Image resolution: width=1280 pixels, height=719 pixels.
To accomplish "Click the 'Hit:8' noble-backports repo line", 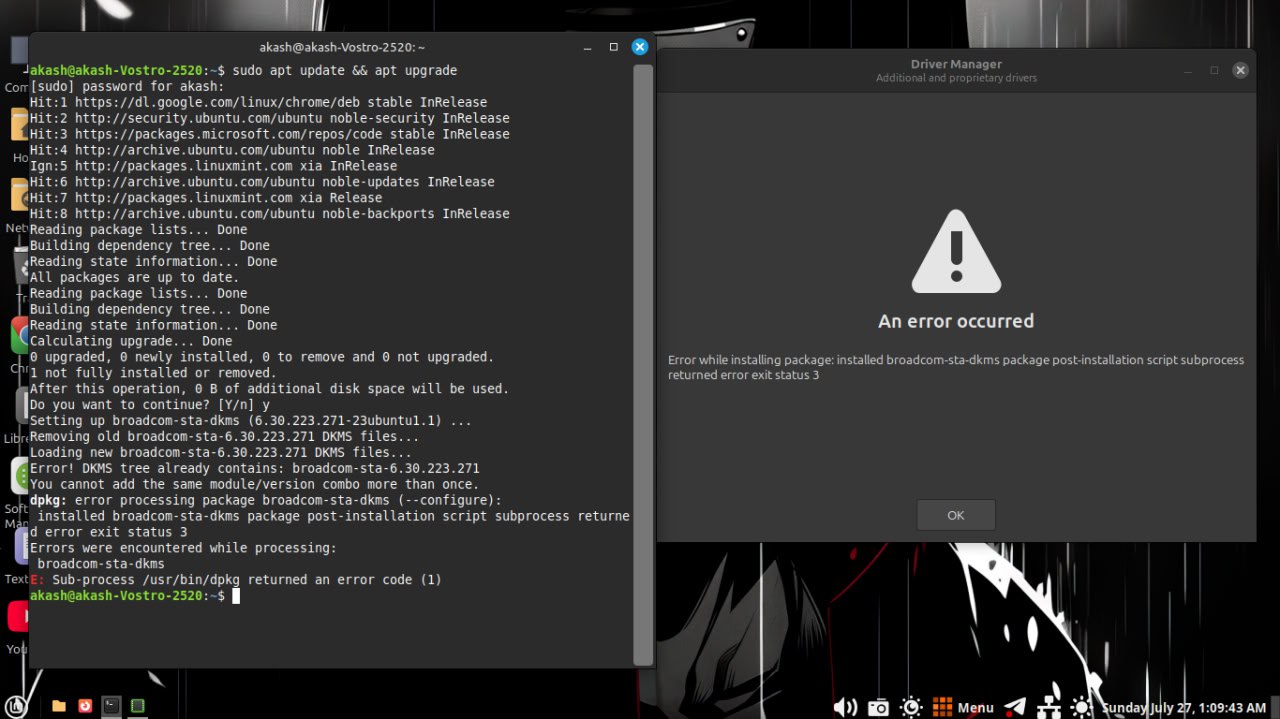I will point(270,214).
